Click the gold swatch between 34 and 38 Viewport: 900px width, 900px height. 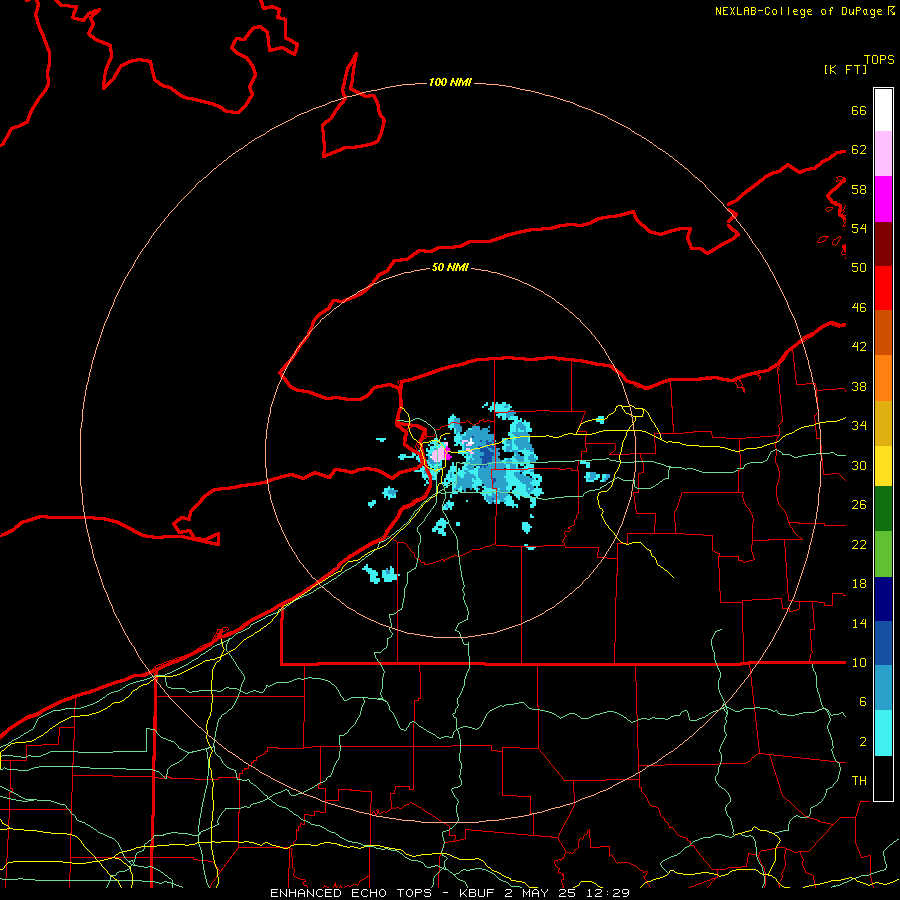883,422
